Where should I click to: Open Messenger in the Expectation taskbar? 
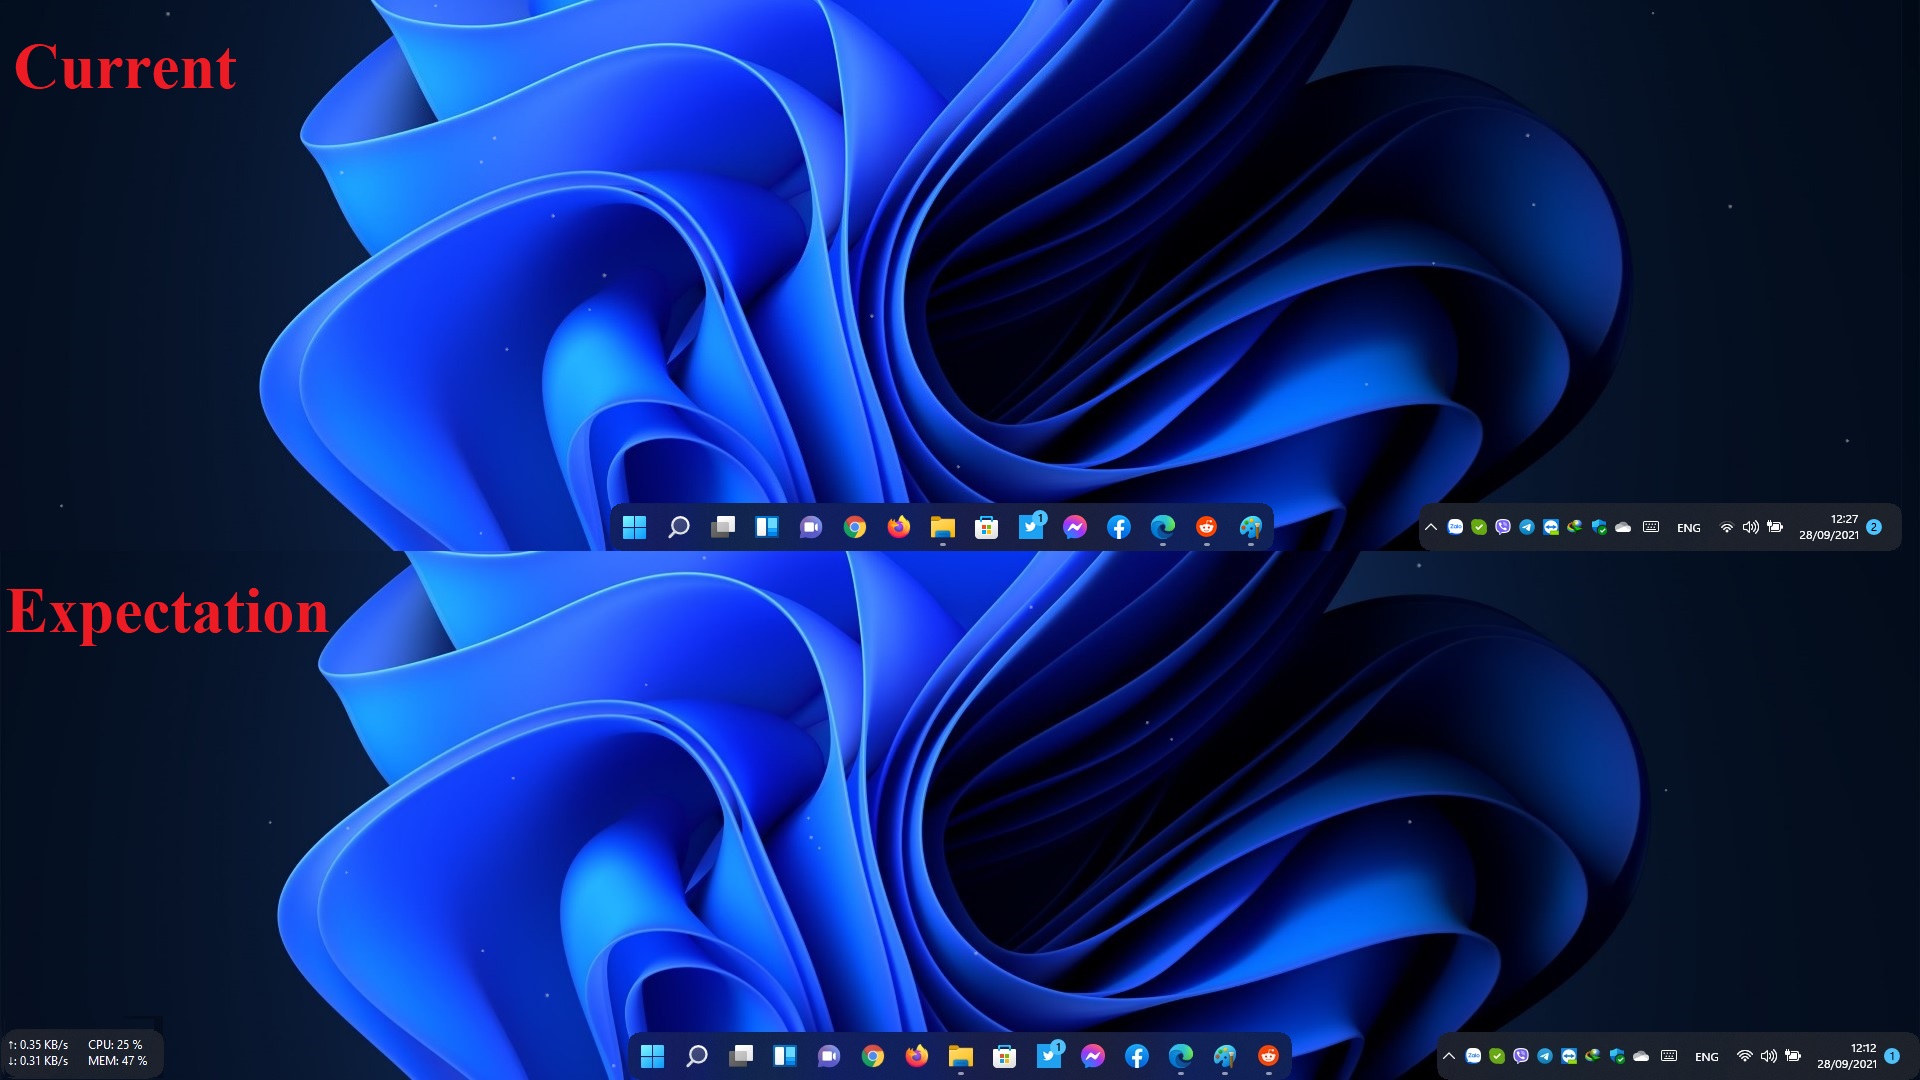pos(1093,1056)
